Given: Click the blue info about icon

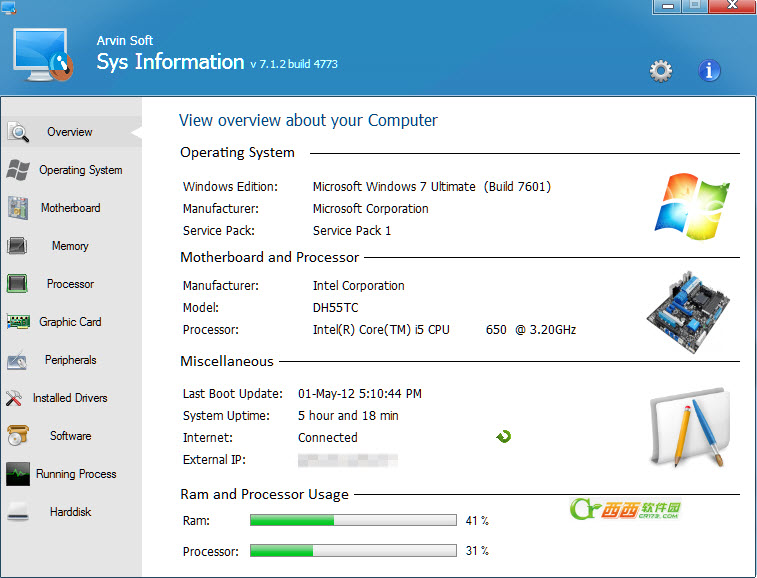Looking at the screenshot, I should (x=709, y=70).
